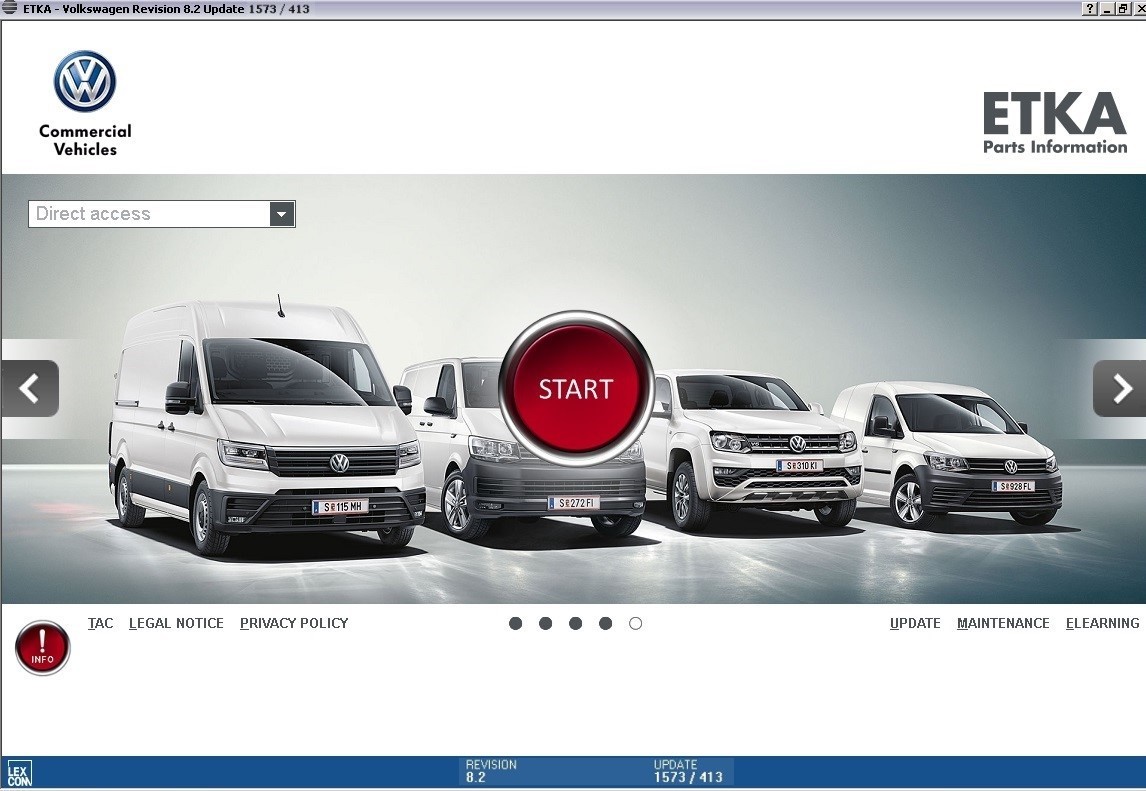
Task: Click the LexCom logo in status bar
Action: [x=18, y=774]
